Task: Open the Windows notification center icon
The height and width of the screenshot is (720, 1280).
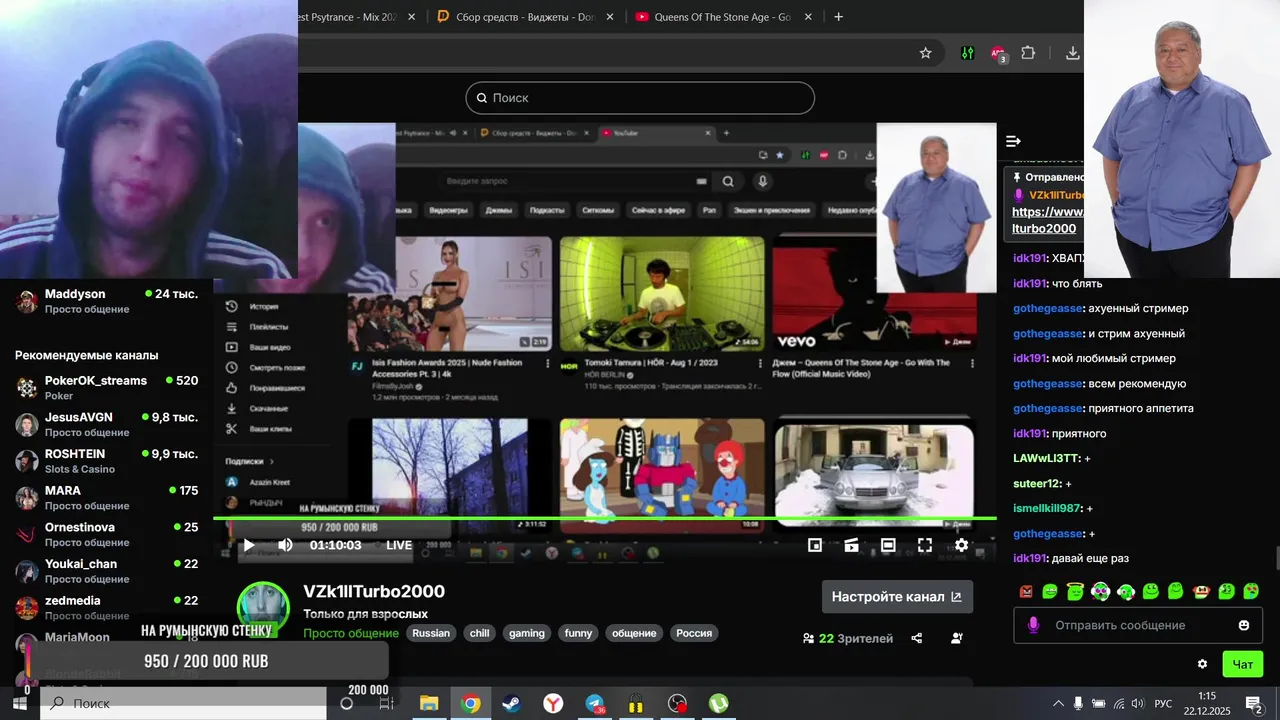Action: (x=1254, y=703)
